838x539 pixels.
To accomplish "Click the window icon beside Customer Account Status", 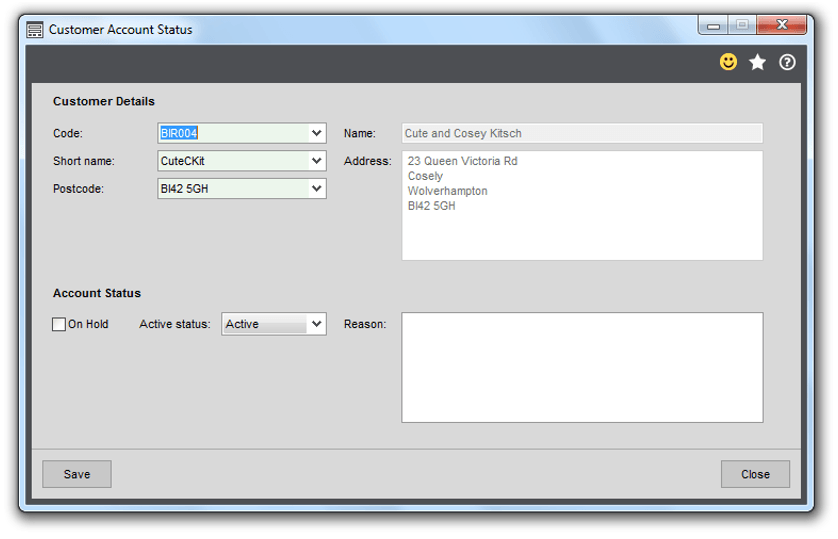I will [35, 30].
